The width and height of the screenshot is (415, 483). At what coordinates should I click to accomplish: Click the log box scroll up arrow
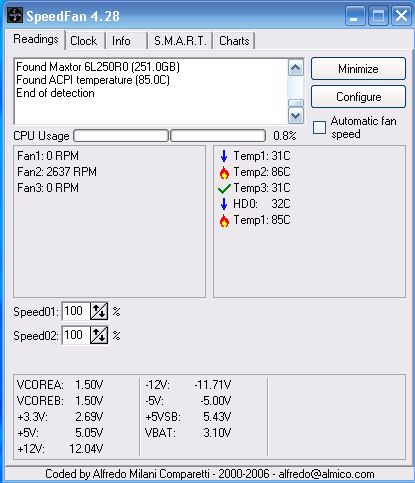[x=296, y=68]
